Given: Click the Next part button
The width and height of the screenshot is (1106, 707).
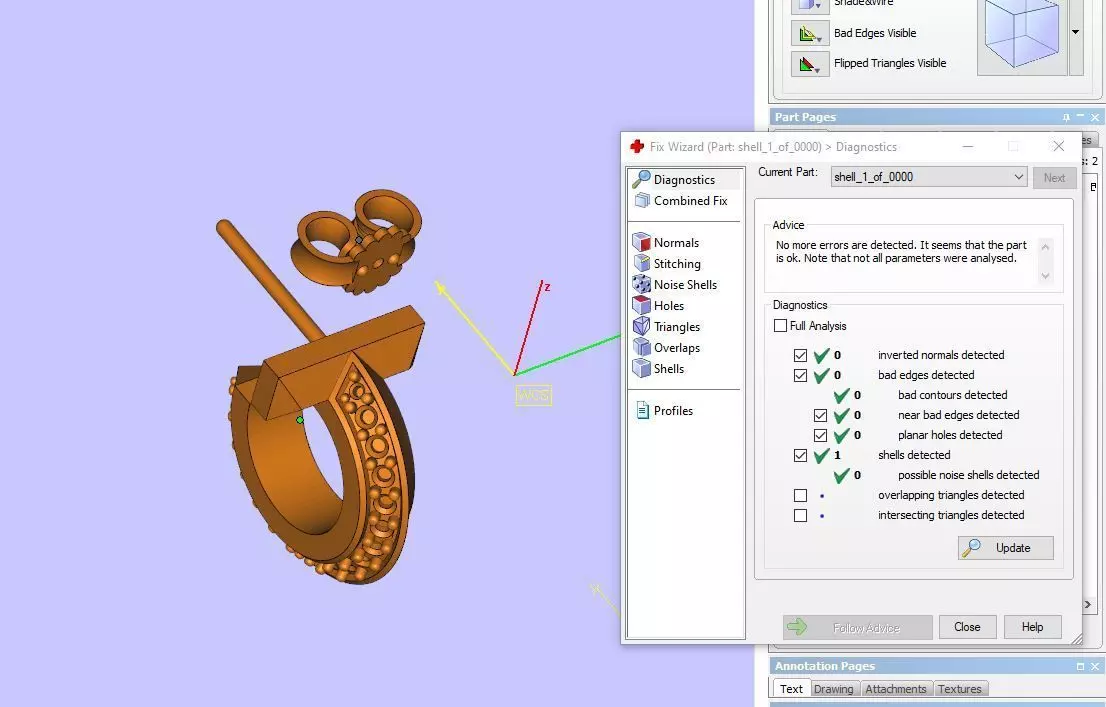Looking at the screenshot, I should (x=1055, y=178).
